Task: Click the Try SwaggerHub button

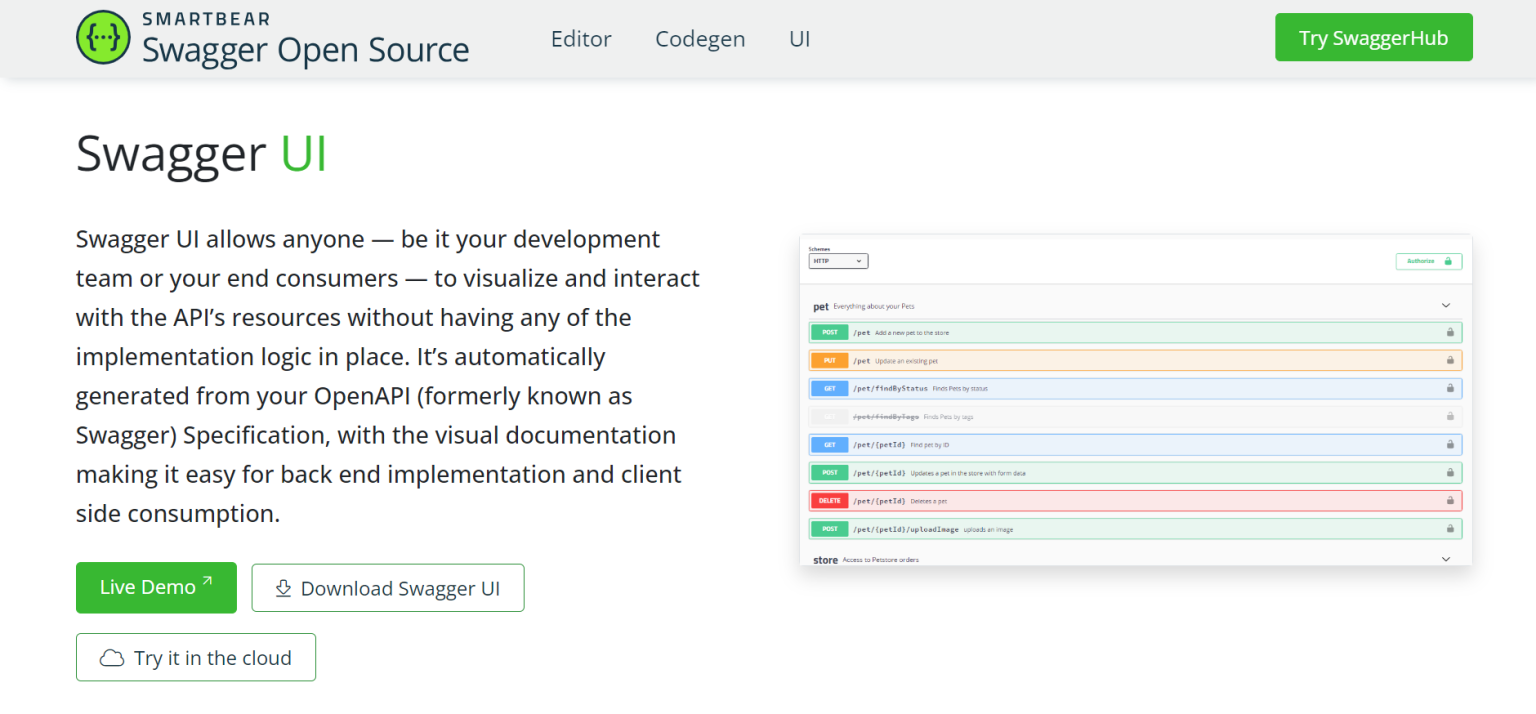Action: [x=1373, y=37]
